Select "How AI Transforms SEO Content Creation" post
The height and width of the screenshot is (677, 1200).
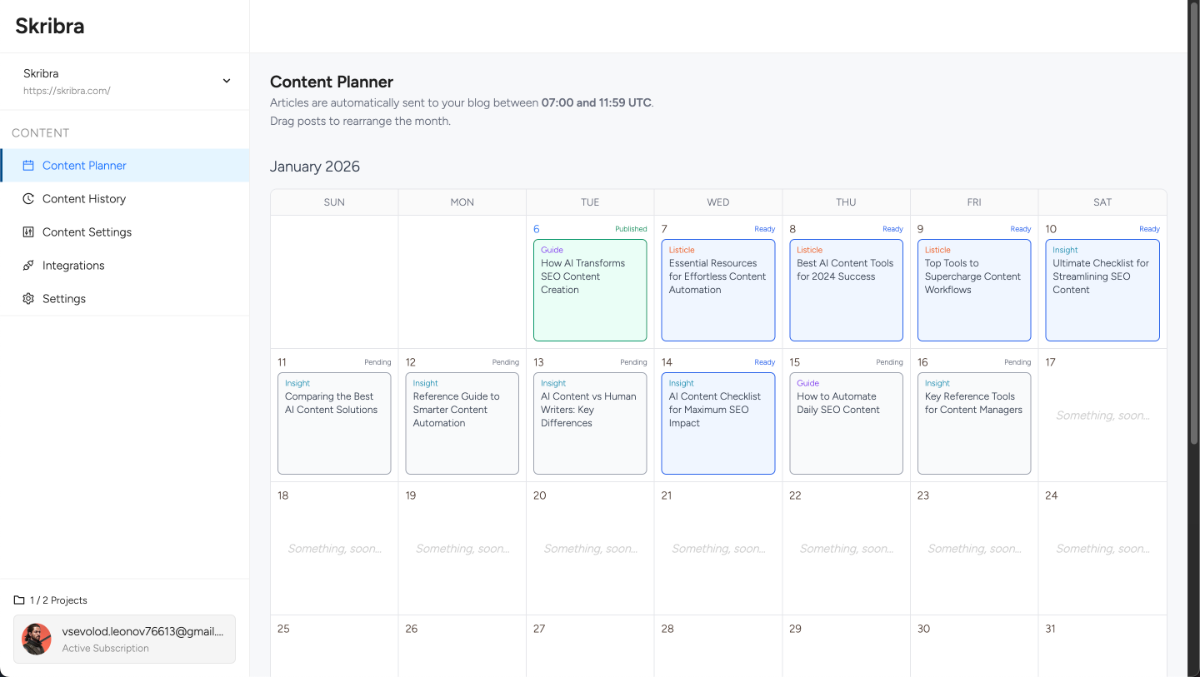pos(590,290)
